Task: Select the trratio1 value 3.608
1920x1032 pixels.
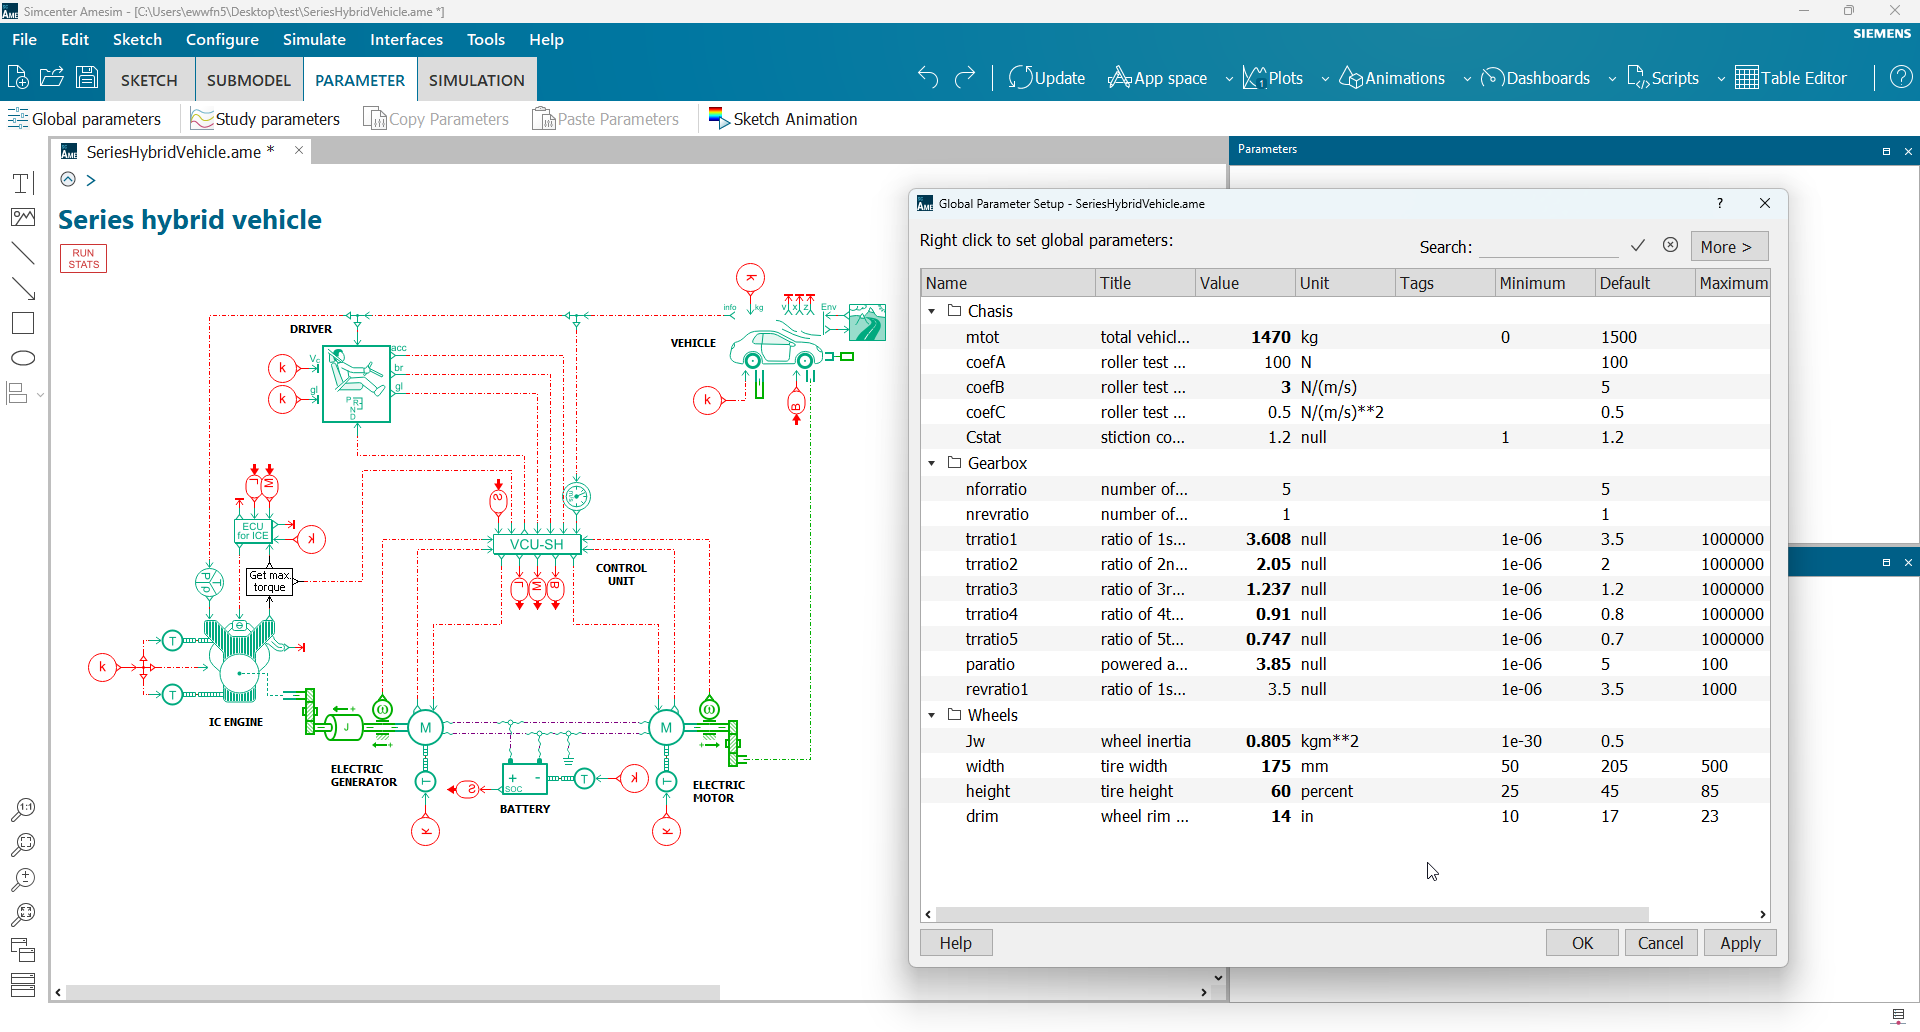Action: pyautogui.click(x=1268, y=539)
